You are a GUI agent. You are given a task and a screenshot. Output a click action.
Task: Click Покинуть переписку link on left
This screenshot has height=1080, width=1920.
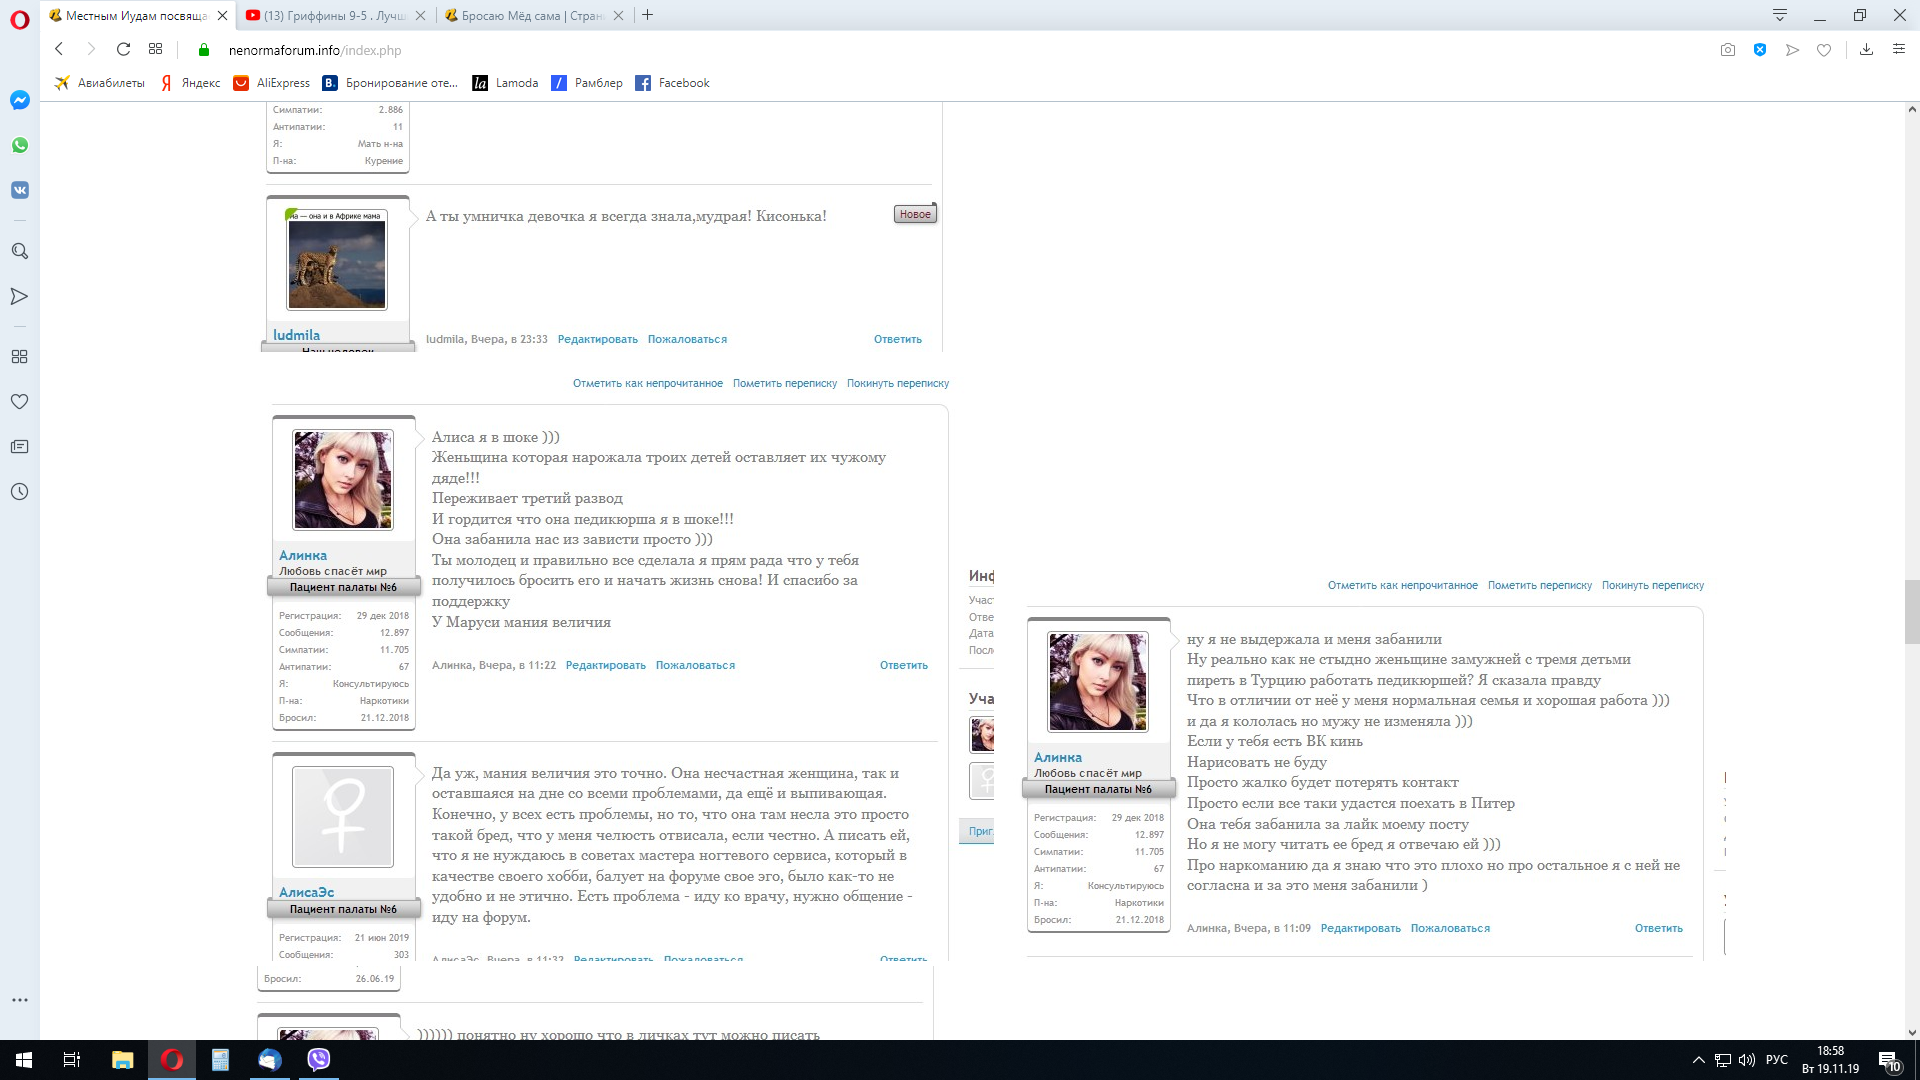click(897, 383)
